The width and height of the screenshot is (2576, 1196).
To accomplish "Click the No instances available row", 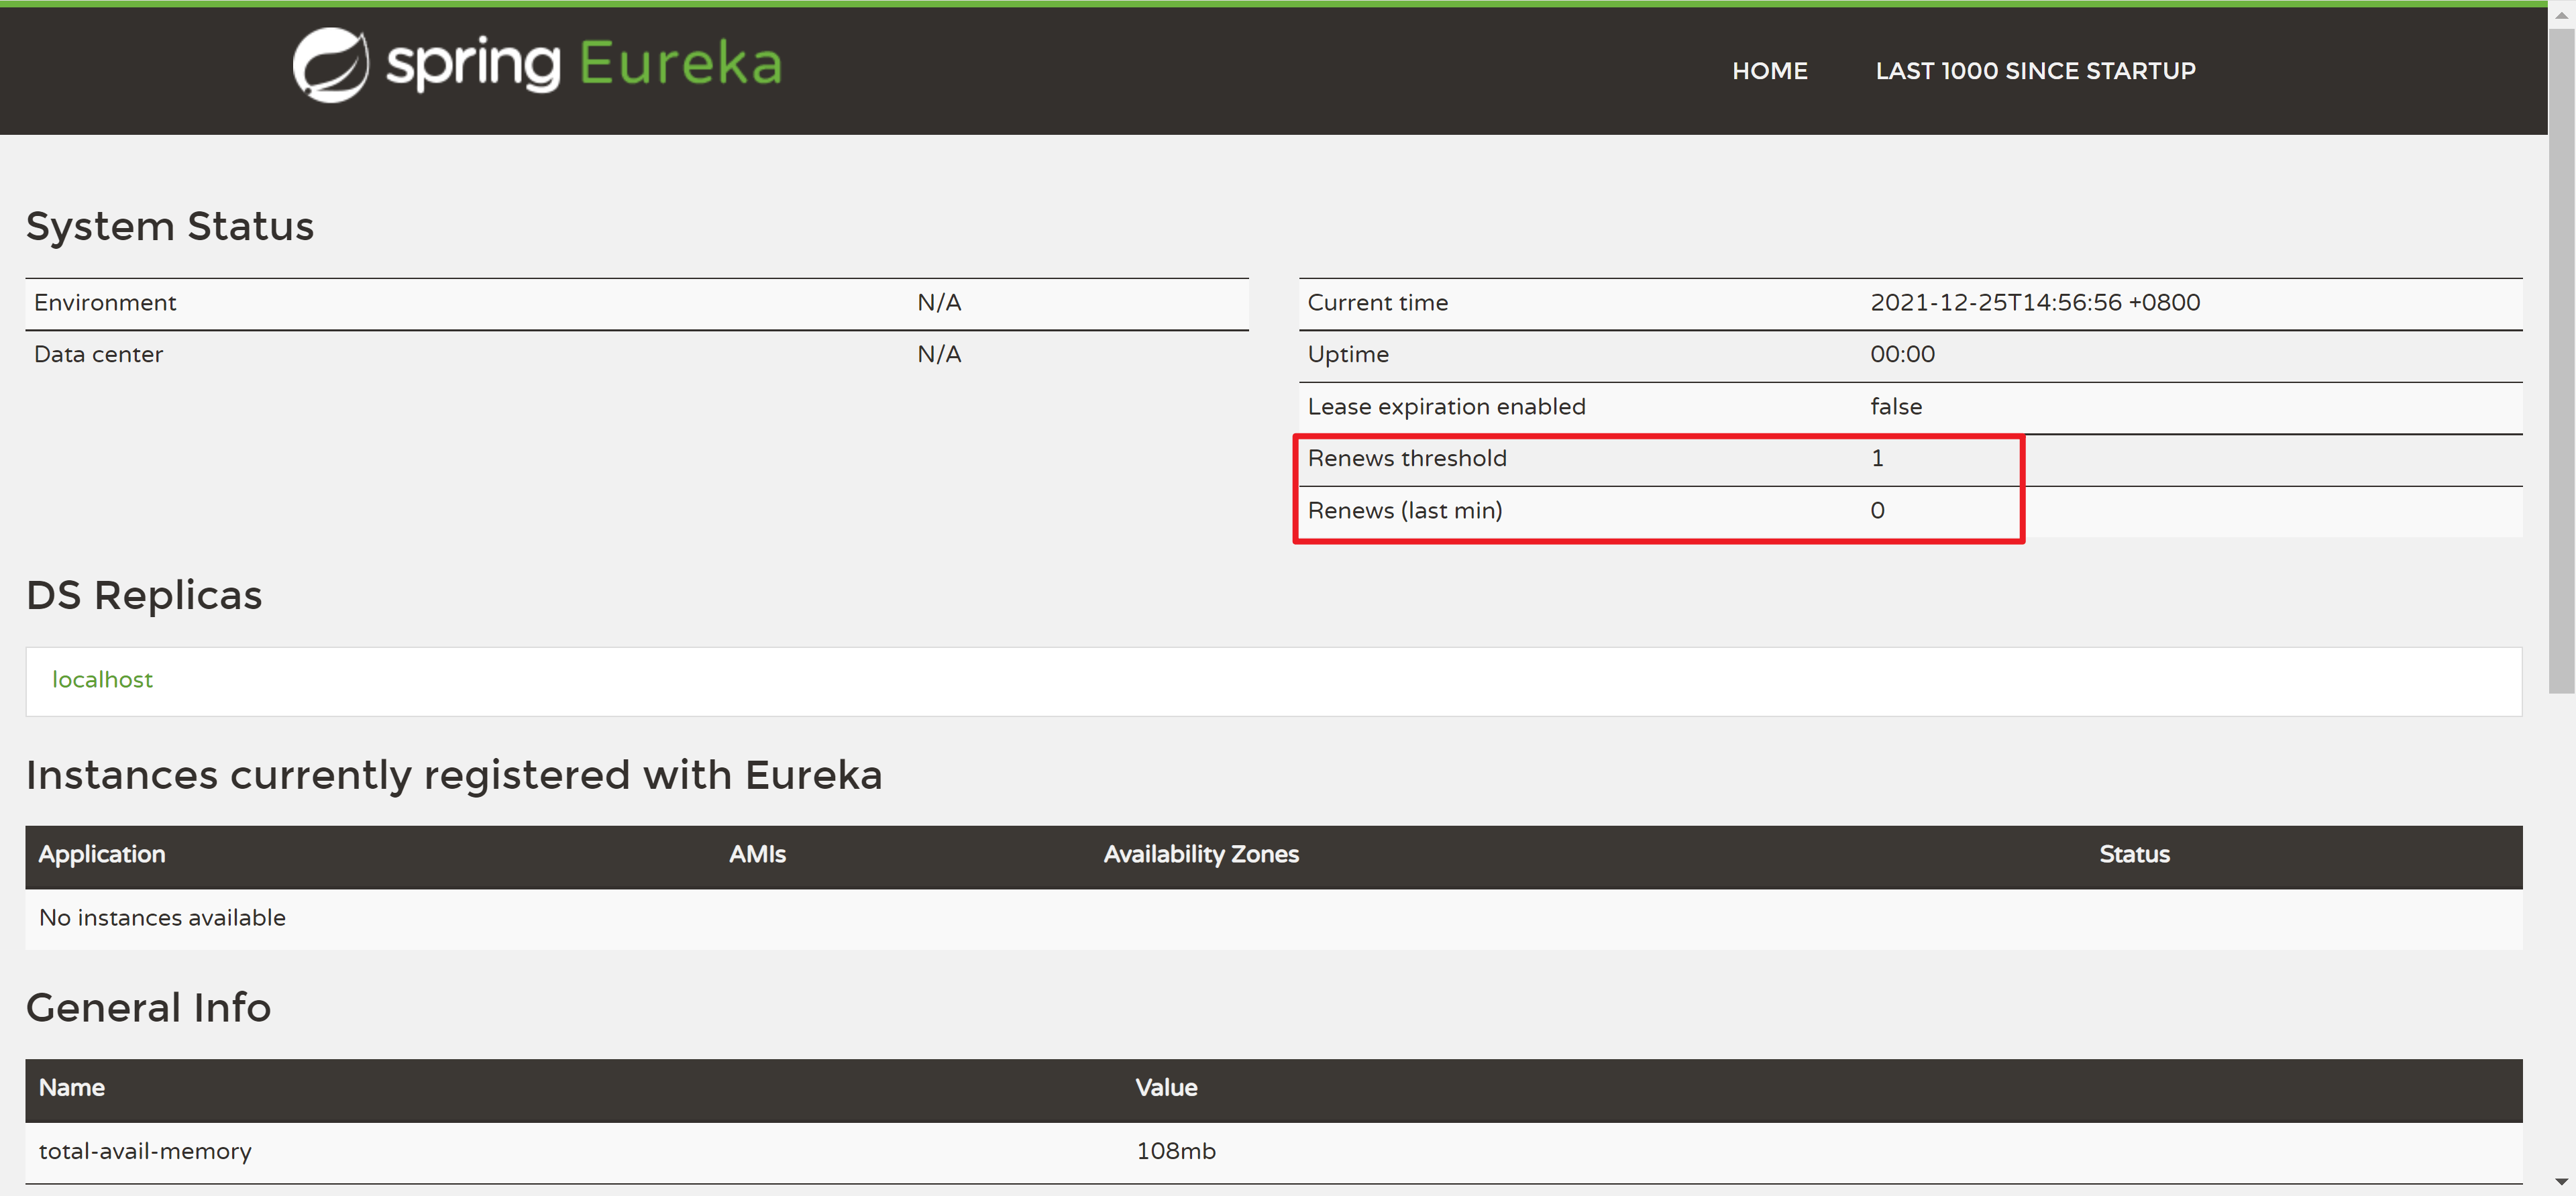I will pyautogui.click(x=162, y=918).
